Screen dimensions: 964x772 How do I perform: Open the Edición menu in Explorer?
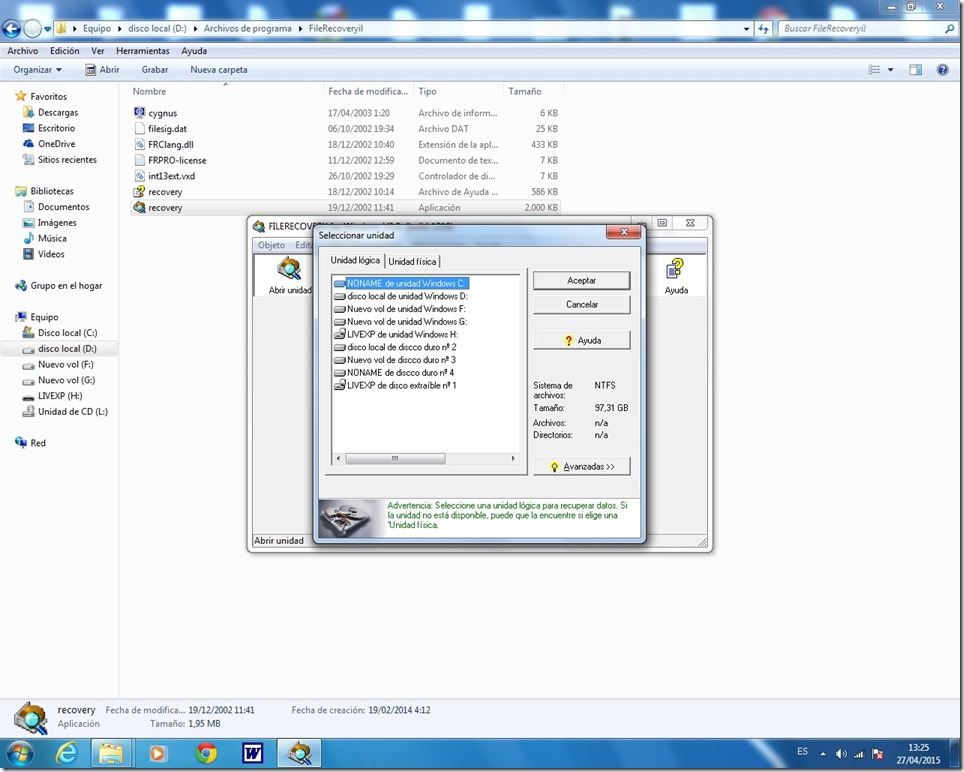(x=65, y=51)
